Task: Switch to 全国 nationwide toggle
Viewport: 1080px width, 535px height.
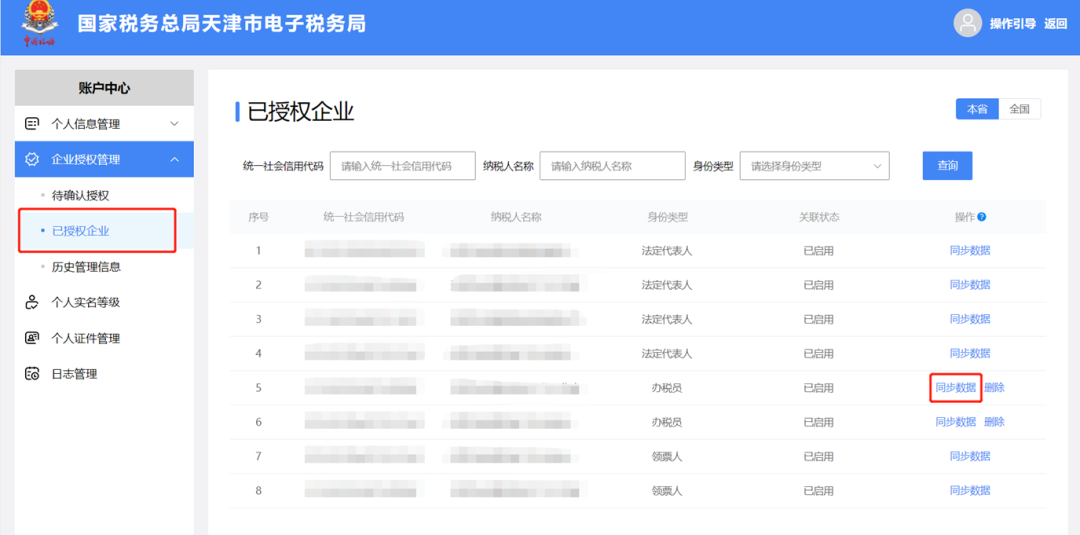Action: [1019, 109]
